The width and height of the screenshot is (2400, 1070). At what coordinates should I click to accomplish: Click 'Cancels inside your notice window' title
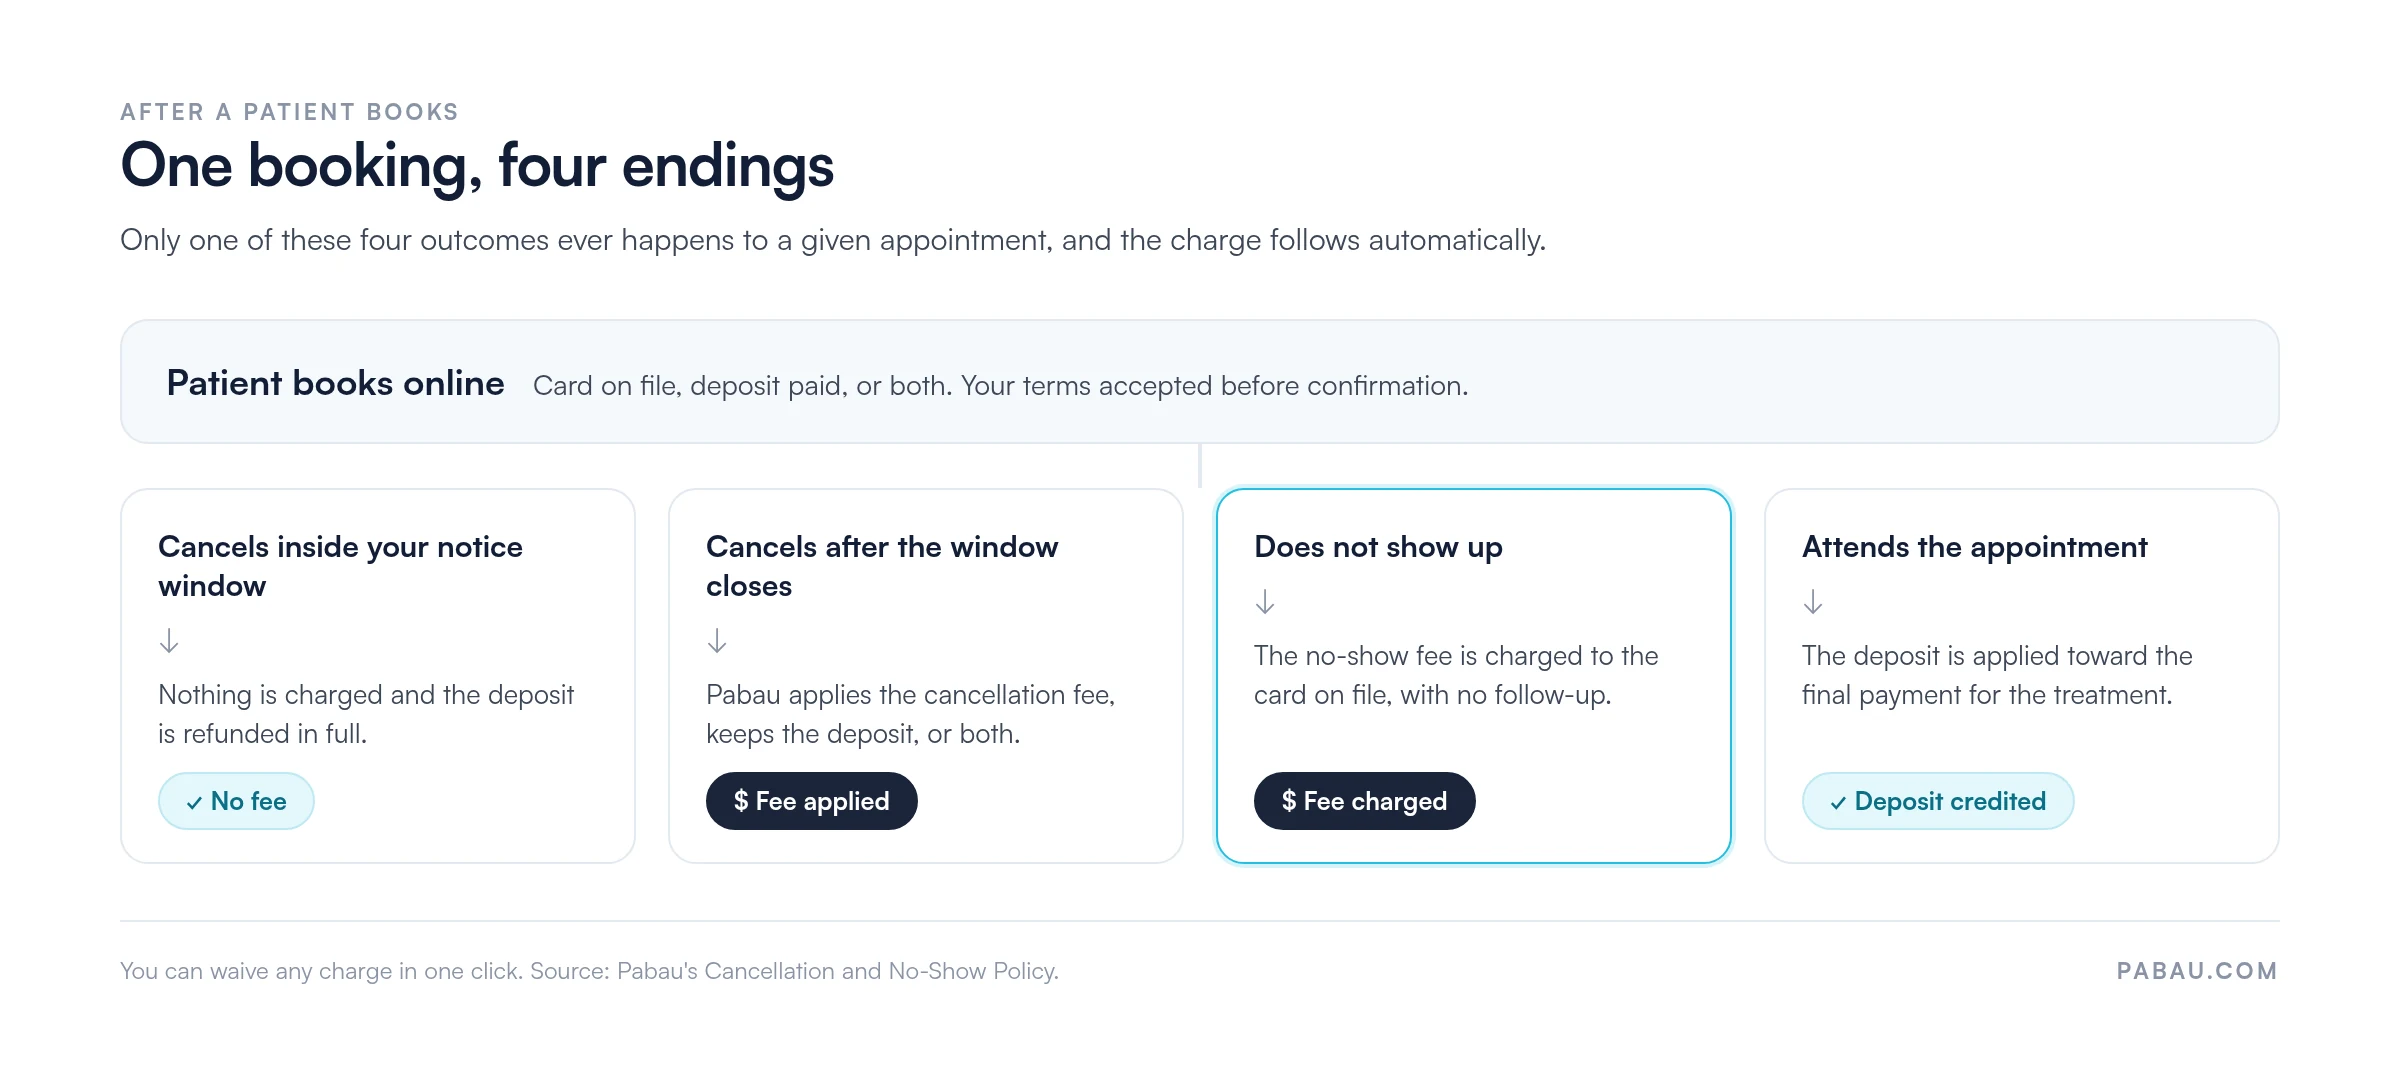(x=340, y=566)
